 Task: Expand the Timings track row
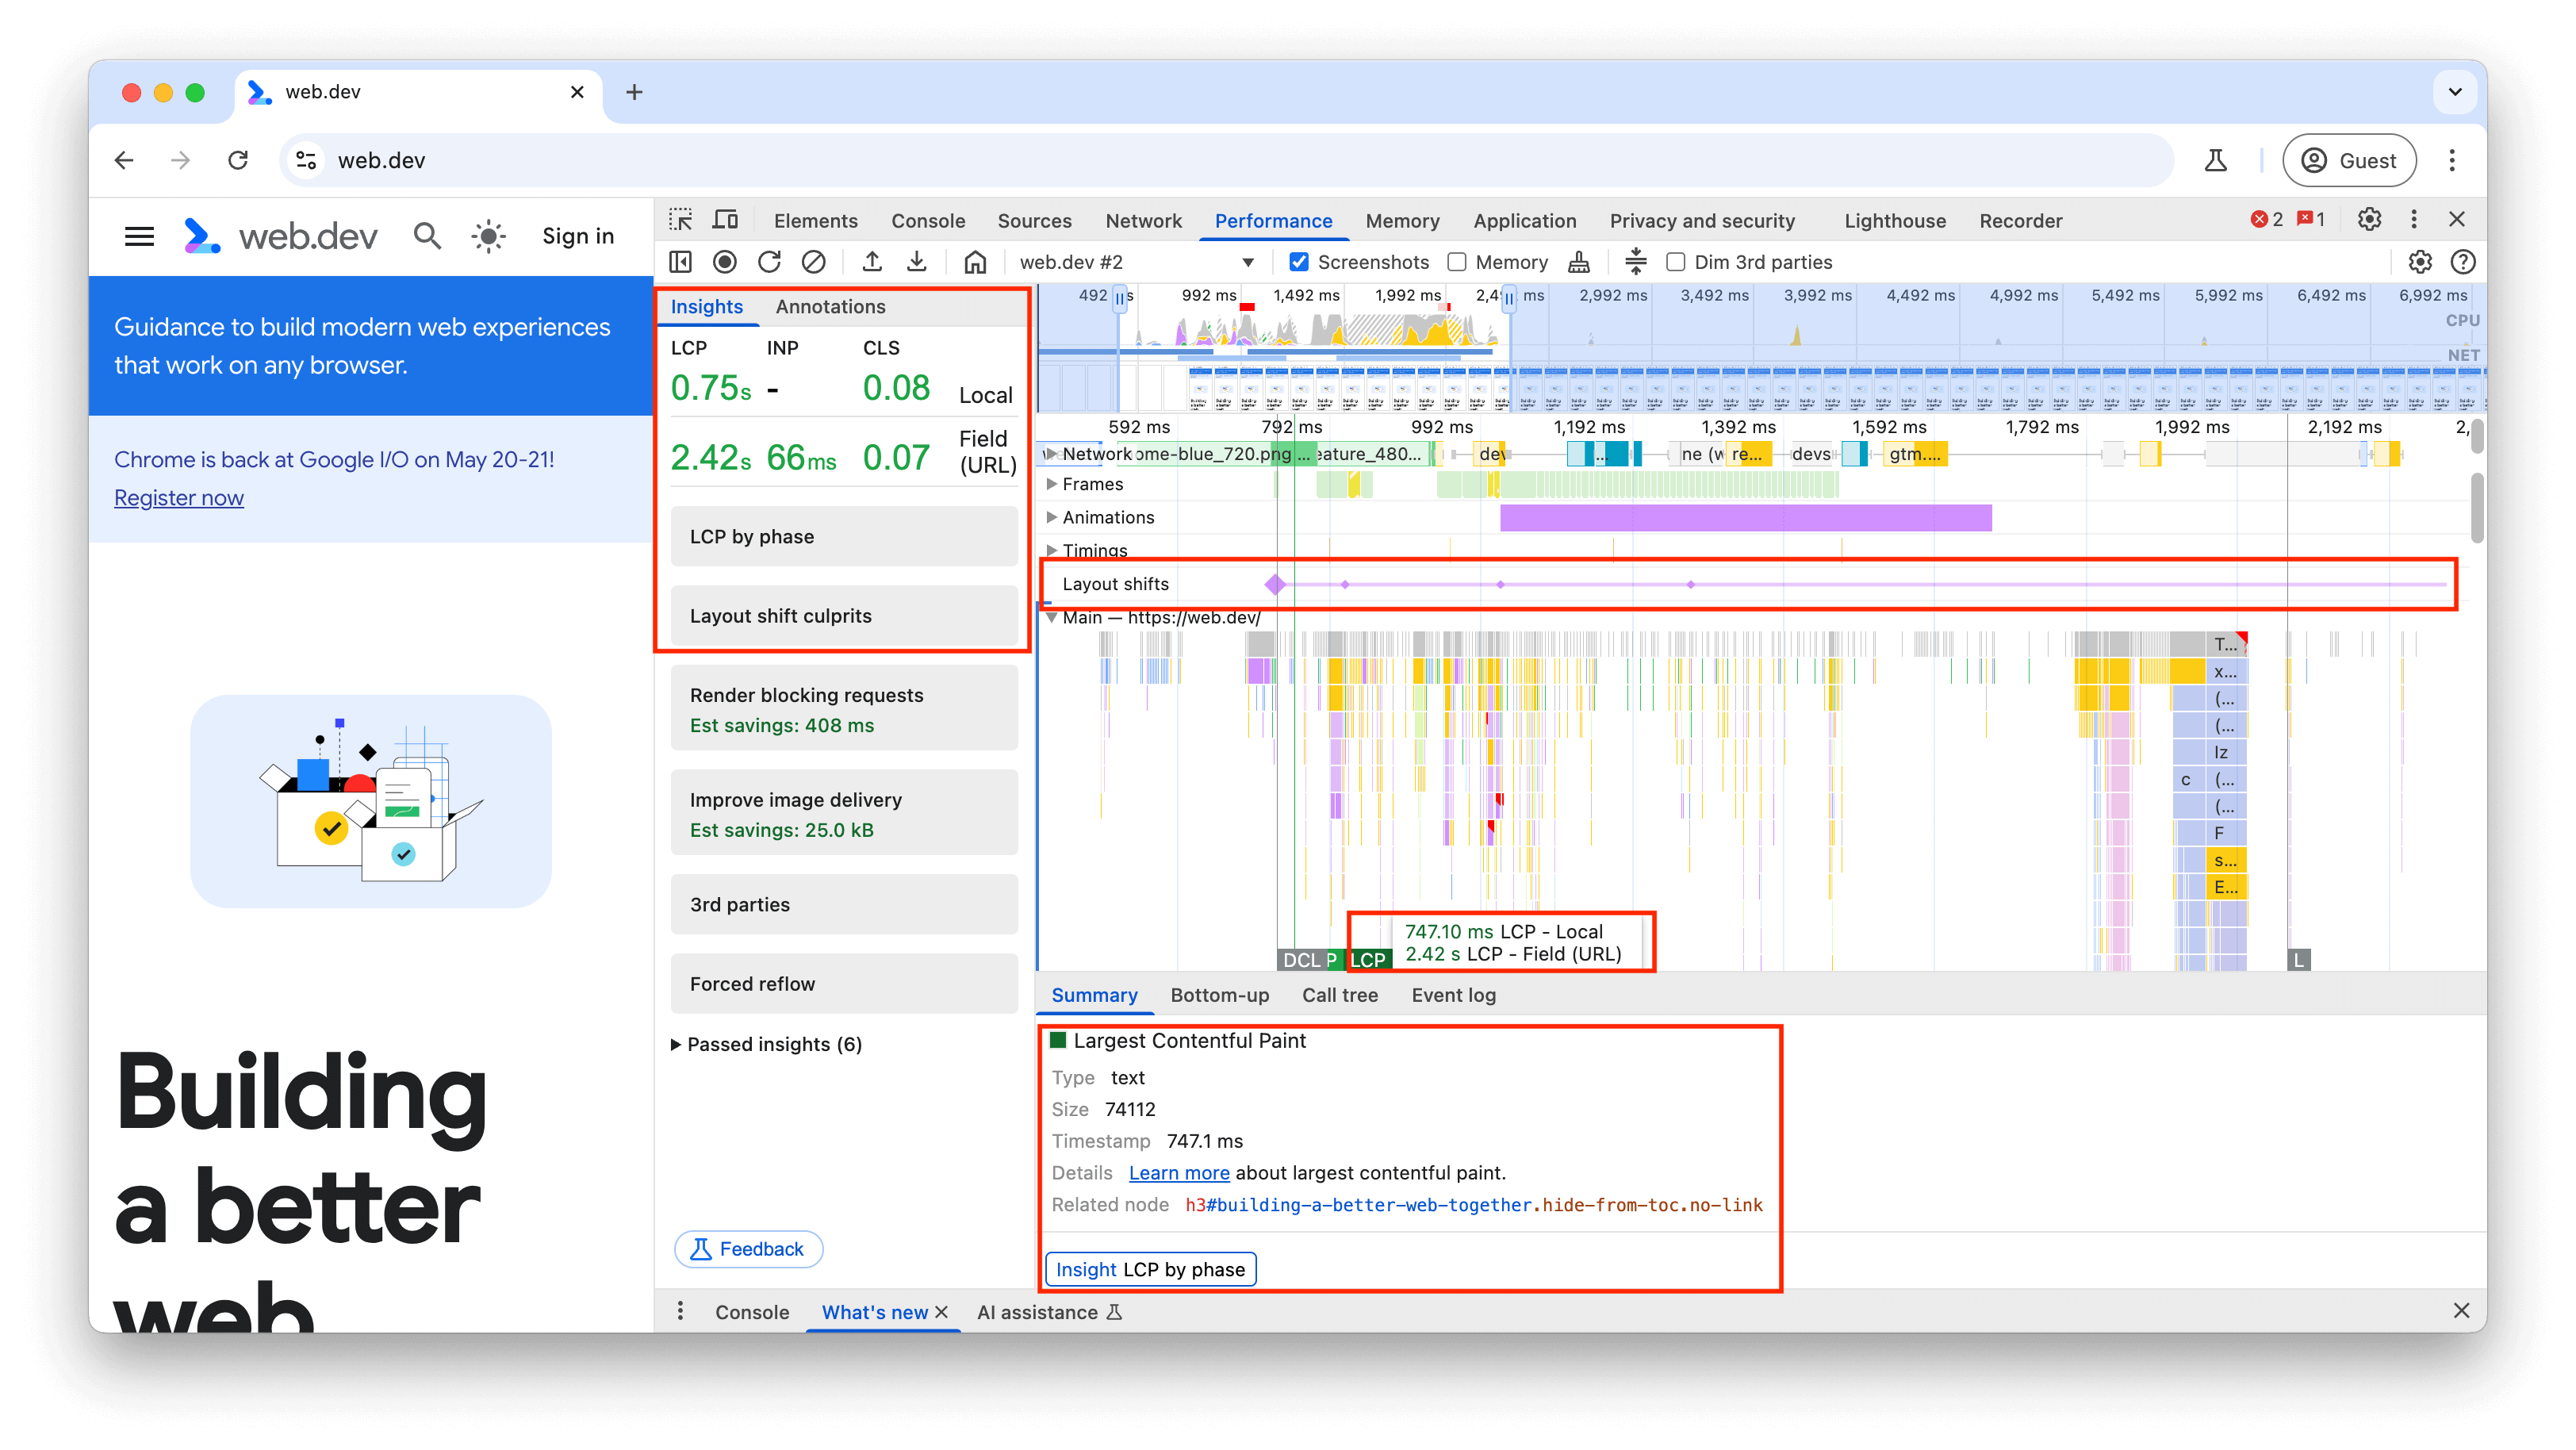(1055, 549)
